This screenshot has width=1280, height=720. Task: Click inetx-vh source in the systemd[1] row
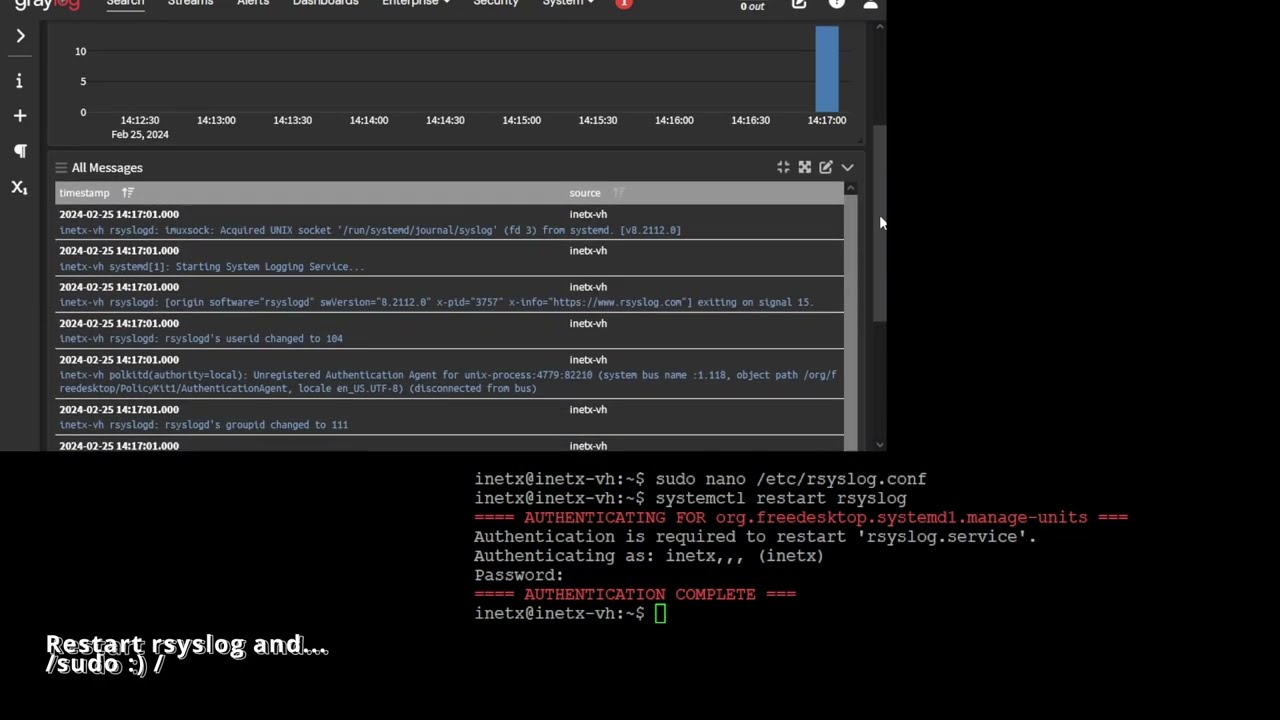click(x=588, y=251)
